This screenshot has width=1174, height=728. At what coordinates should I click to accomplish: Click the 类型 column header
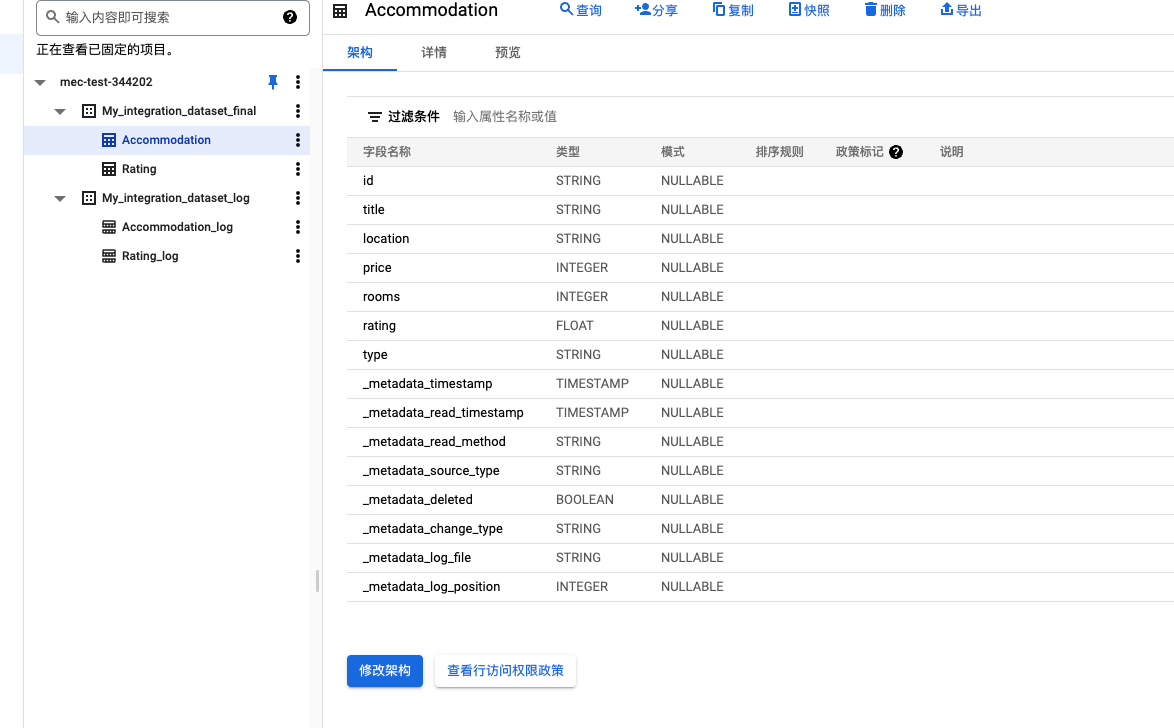tap(568, 152)
